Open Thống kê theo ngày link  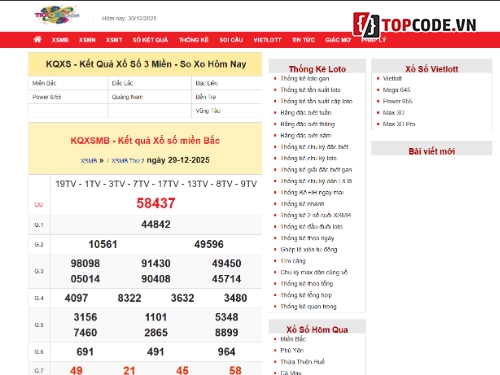(x=307, y=238)
